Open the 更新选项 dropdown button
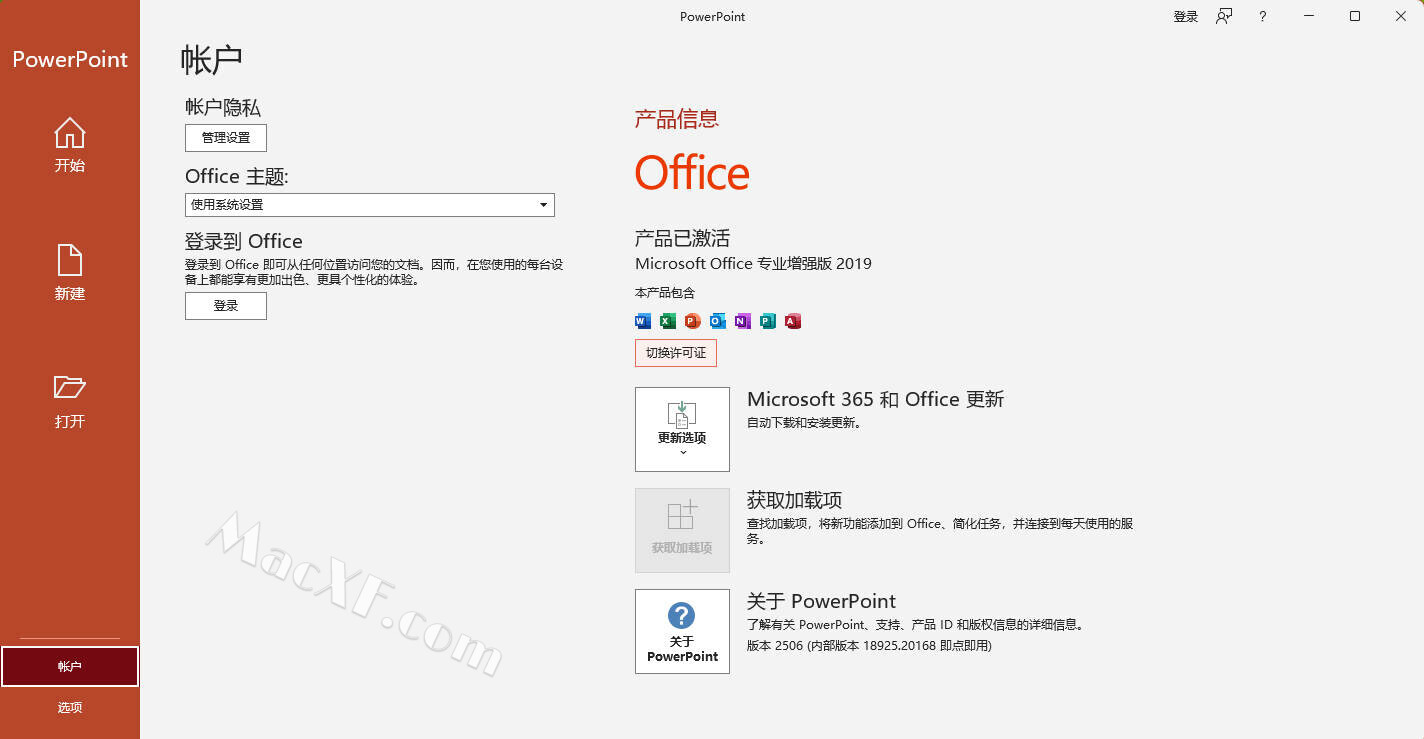Image resolution: width=1424 pixels, height=739 pixels. [x=682, y=430]
